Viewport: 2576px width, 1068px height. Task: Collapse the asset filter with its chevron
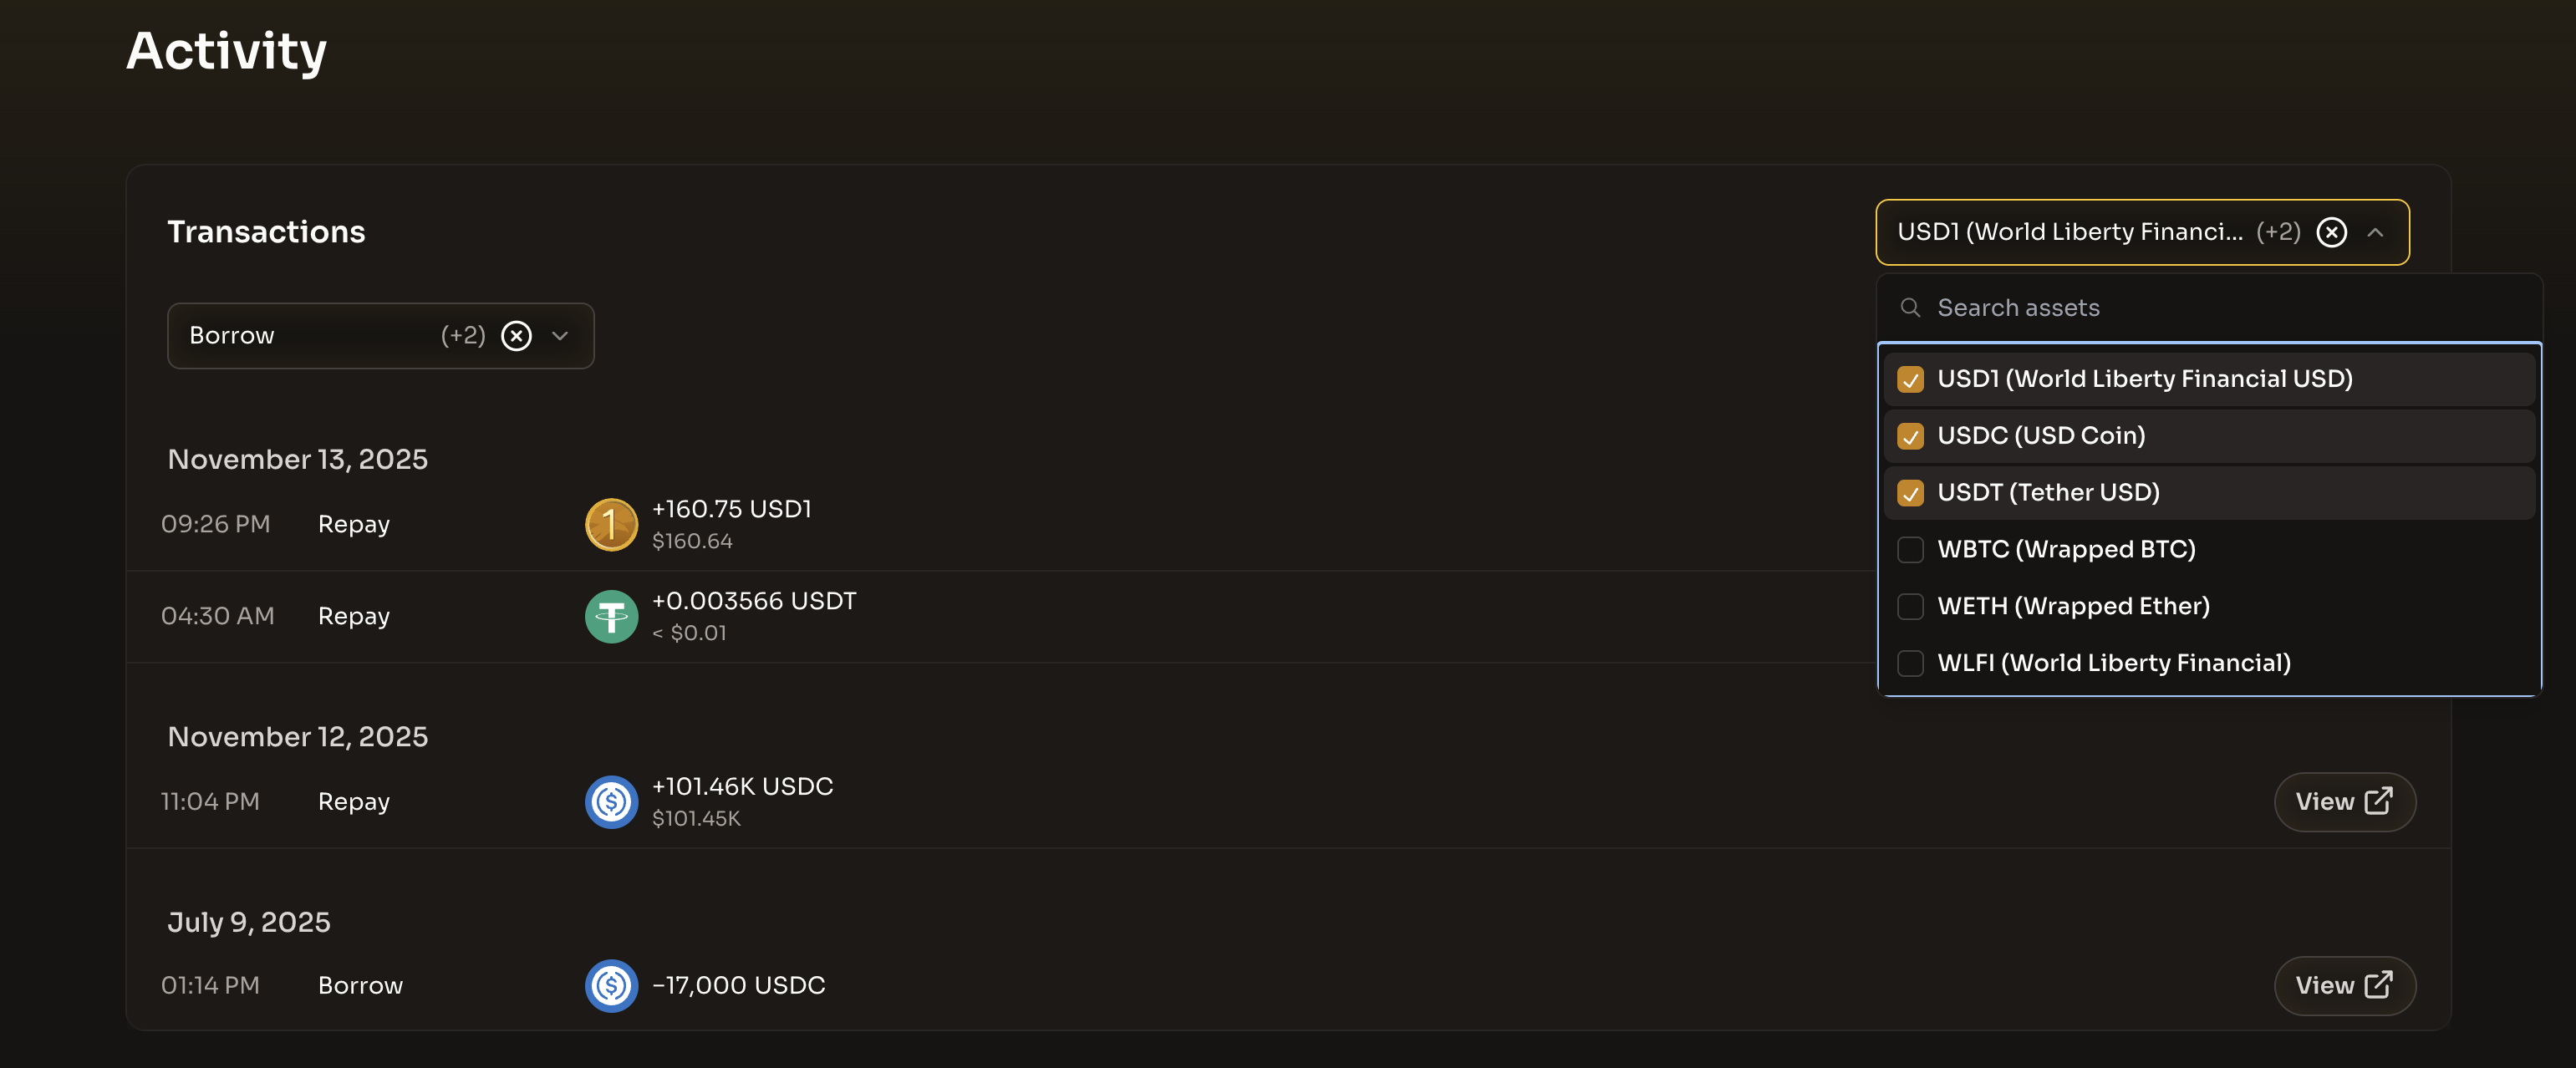tap(2377, 232)
